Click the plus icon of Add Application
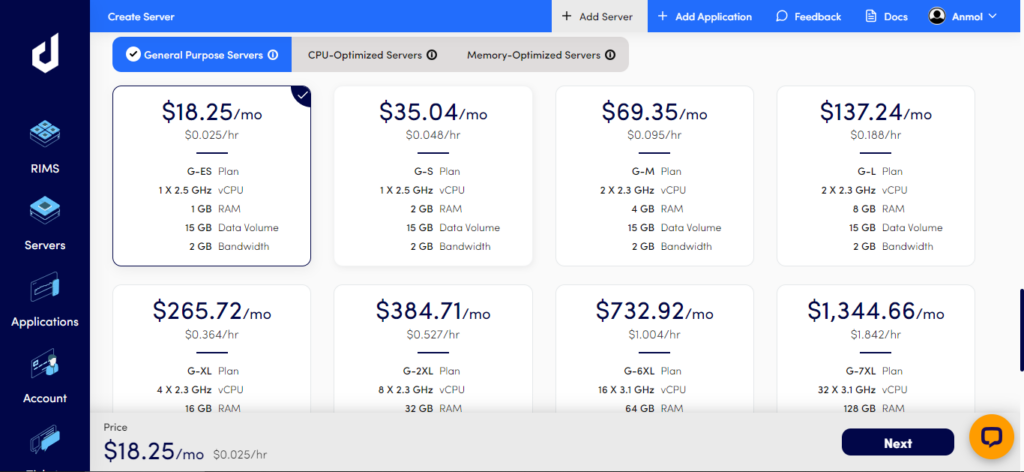 click(x=662, y=16)
